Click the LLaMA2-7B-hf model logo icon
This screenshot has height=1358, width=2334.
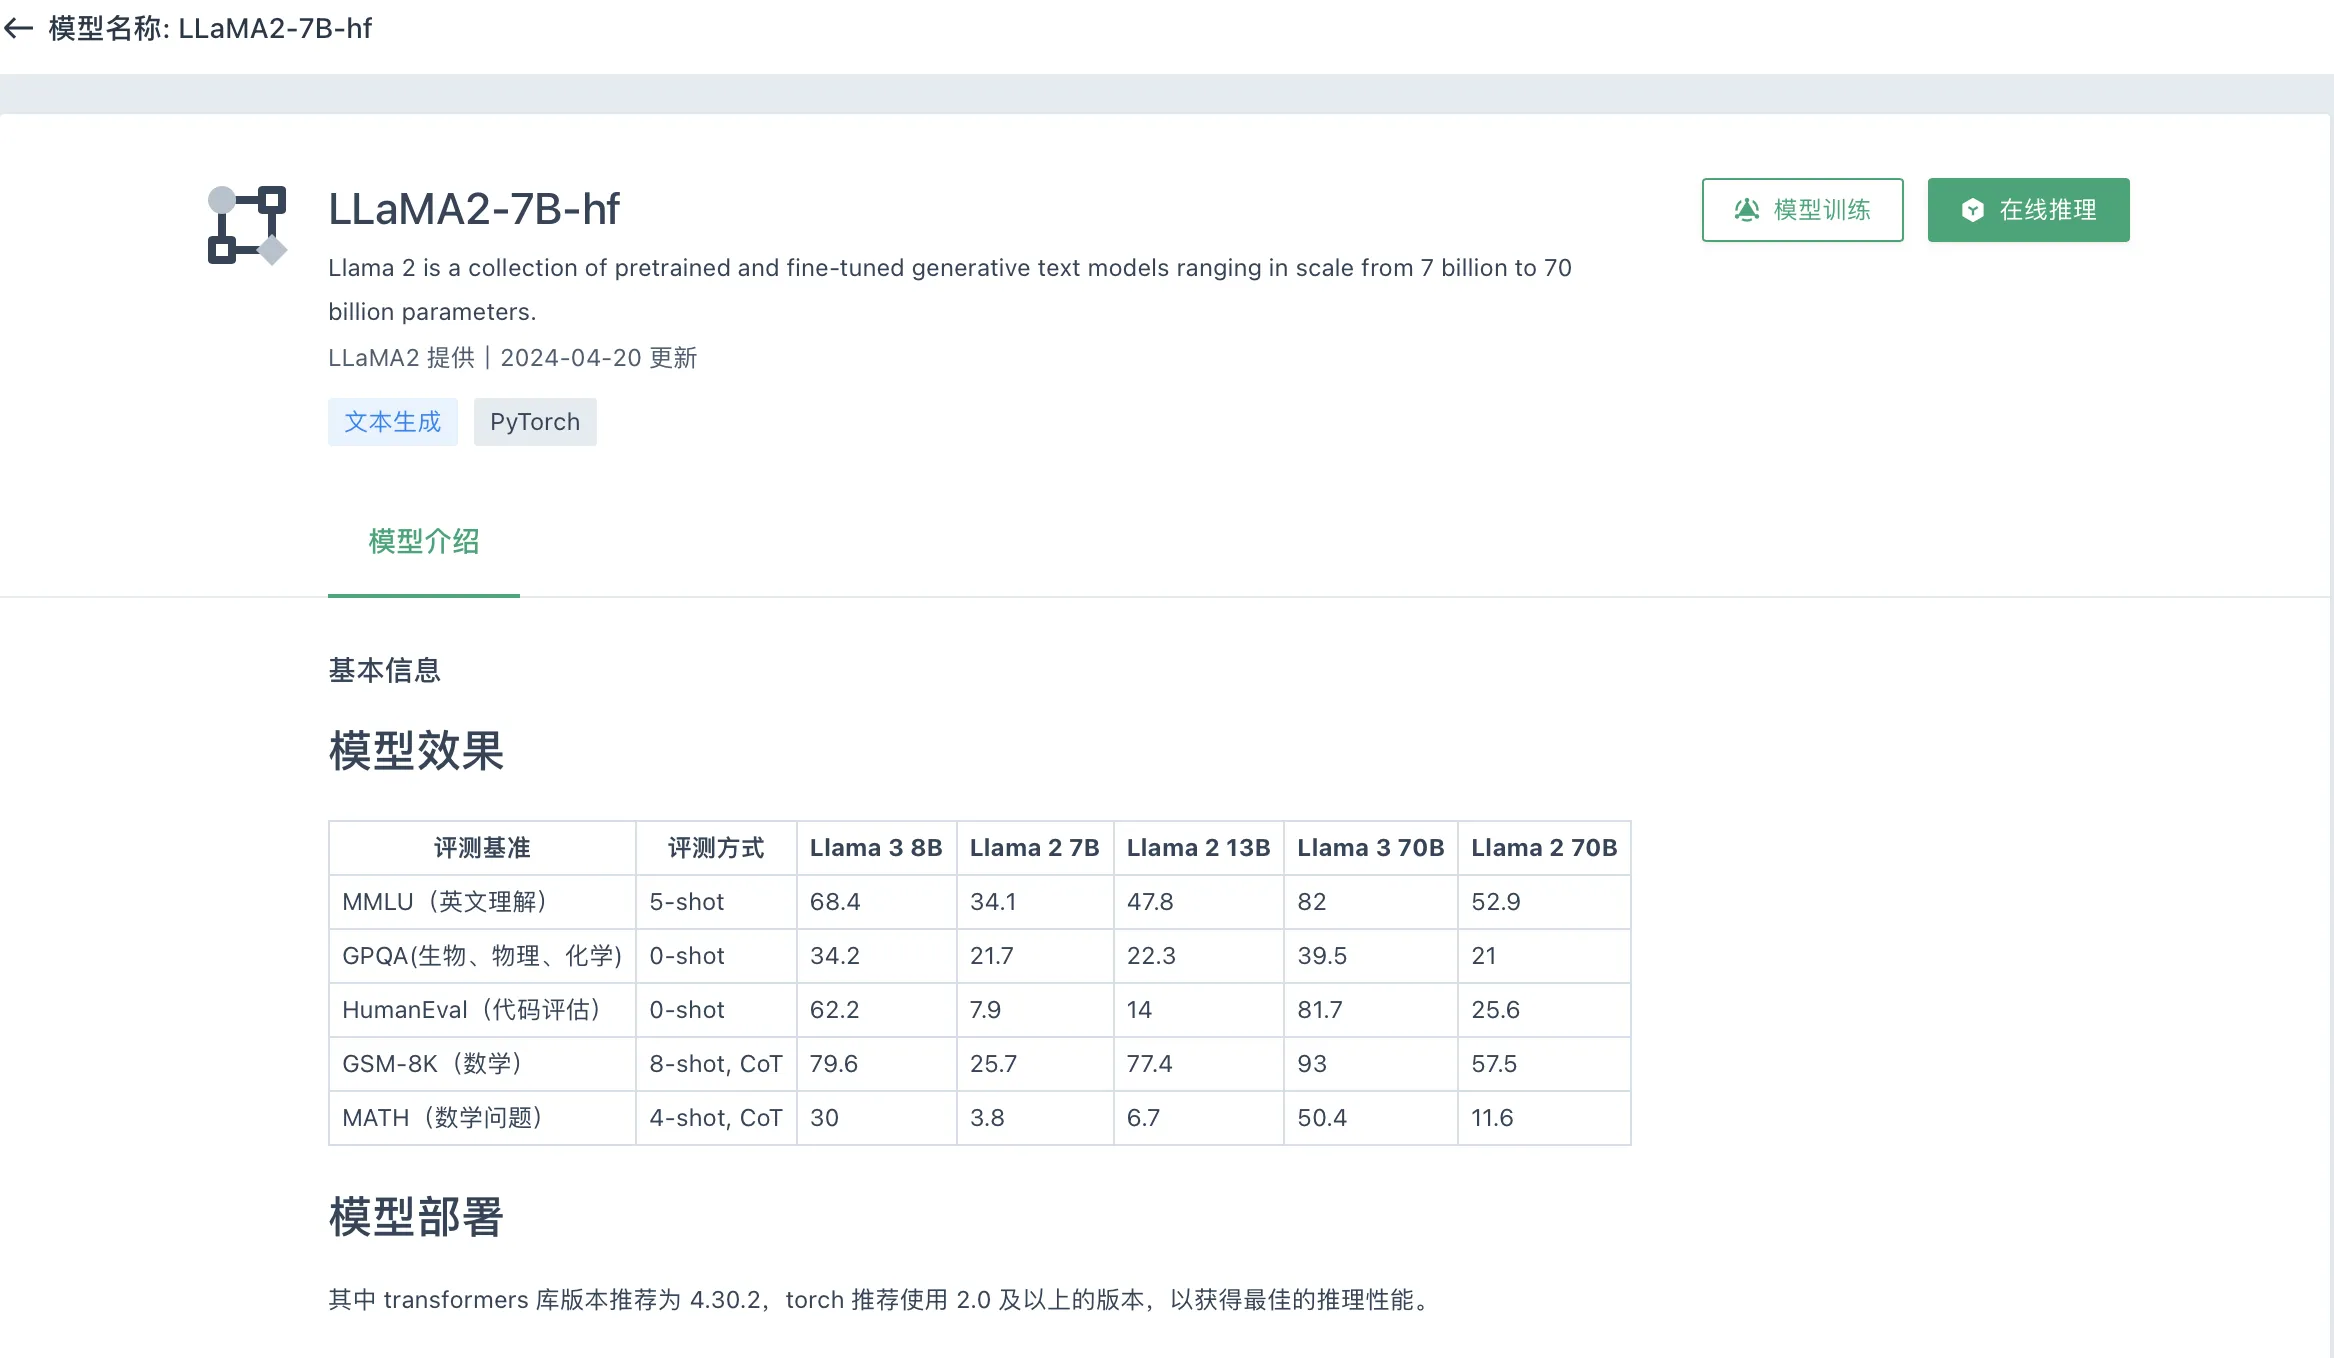247,225
